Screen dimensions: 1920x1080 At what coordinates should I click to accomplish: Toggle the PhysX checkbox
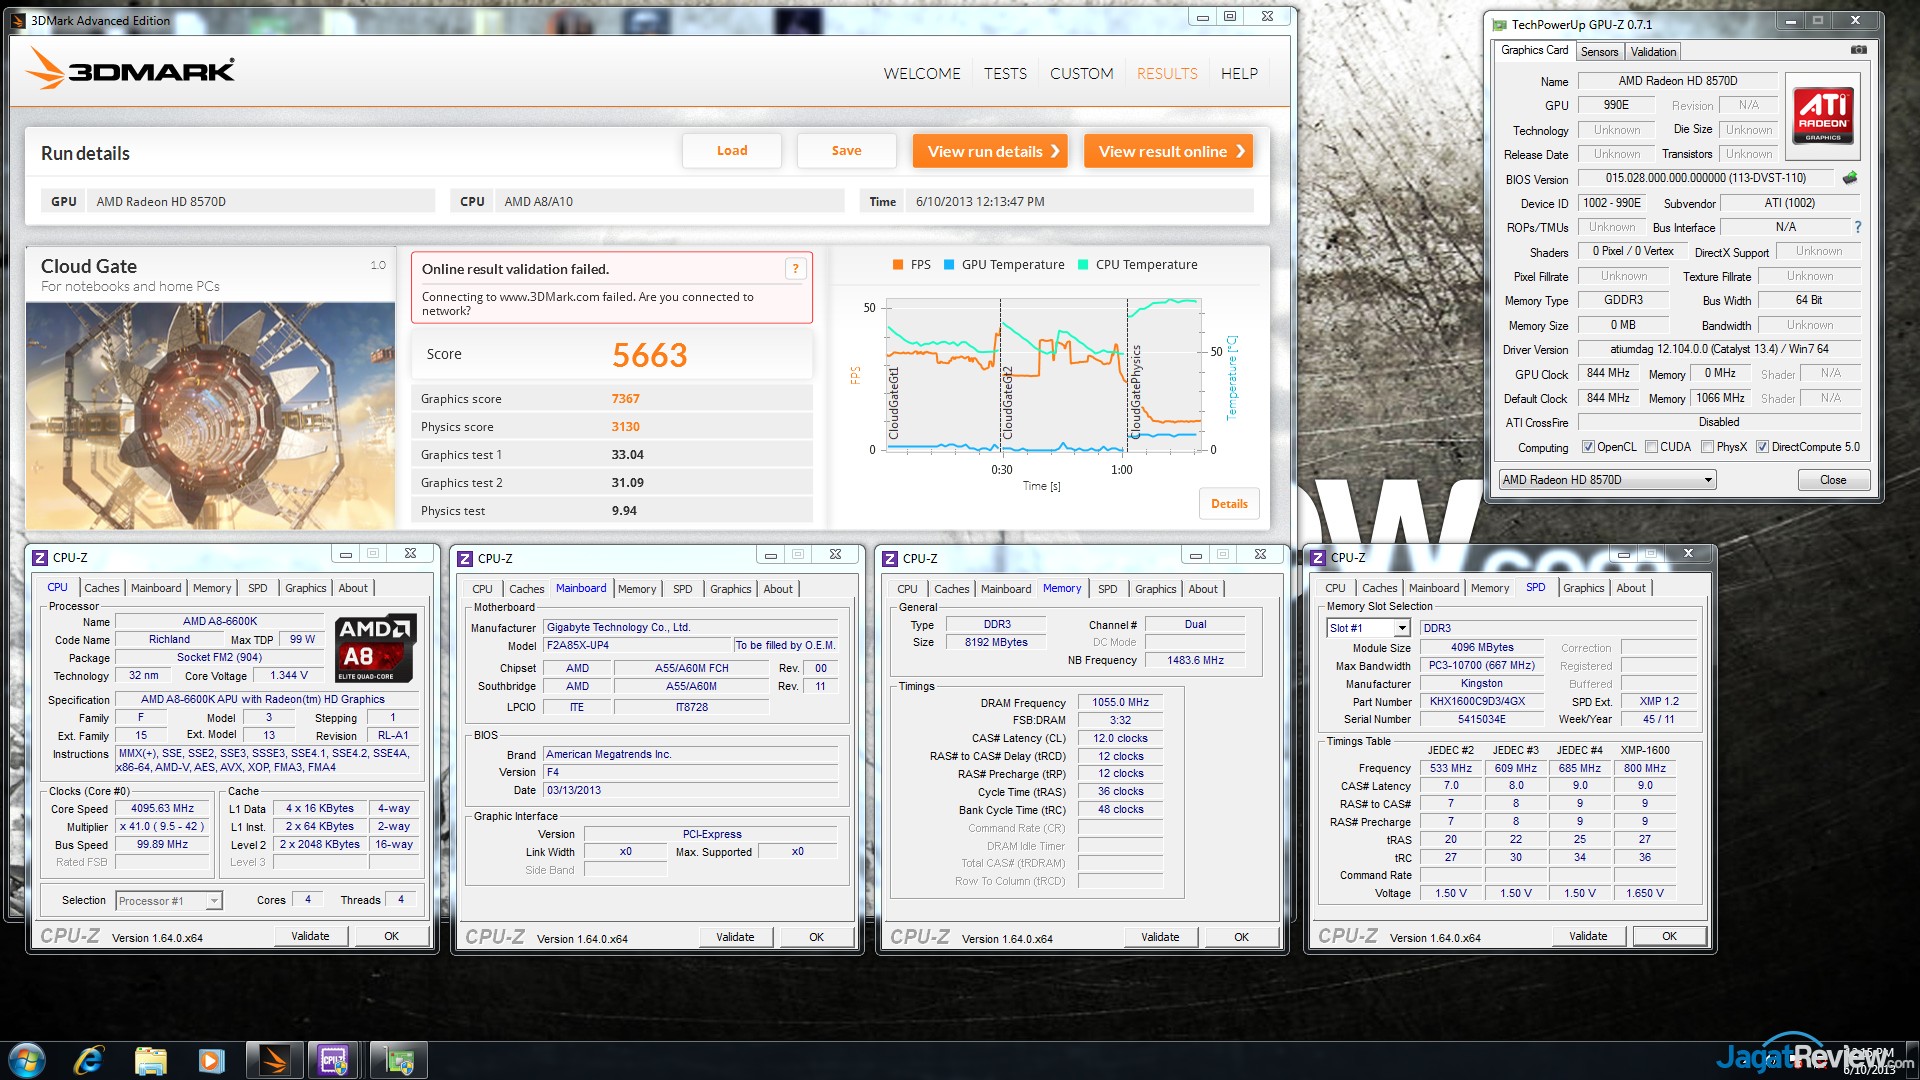pyautogui.click(x=1708, y=447)
